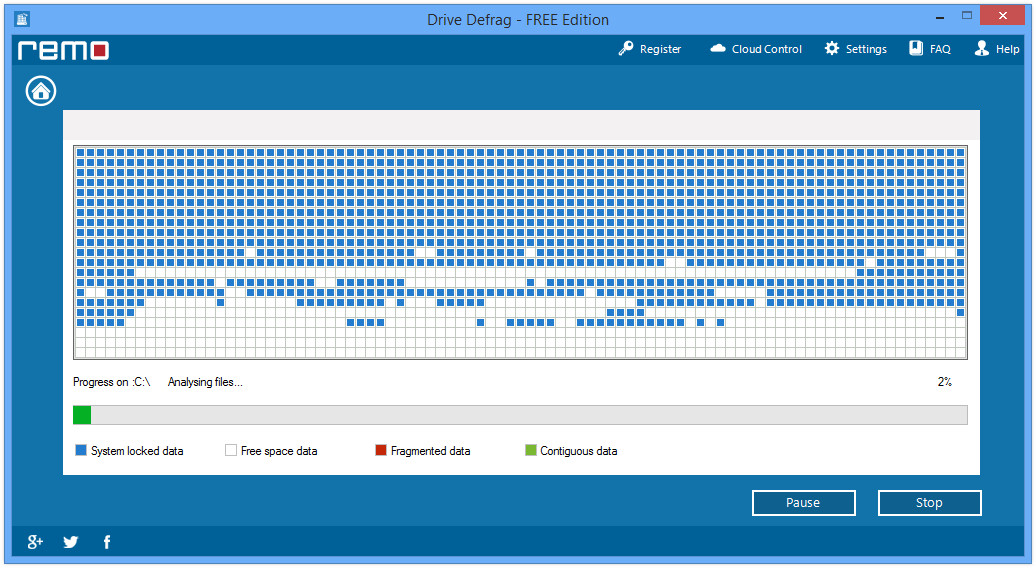Open the Twitter bird icon
This screenshot has width=1036, height=568.
pos(71,542)
